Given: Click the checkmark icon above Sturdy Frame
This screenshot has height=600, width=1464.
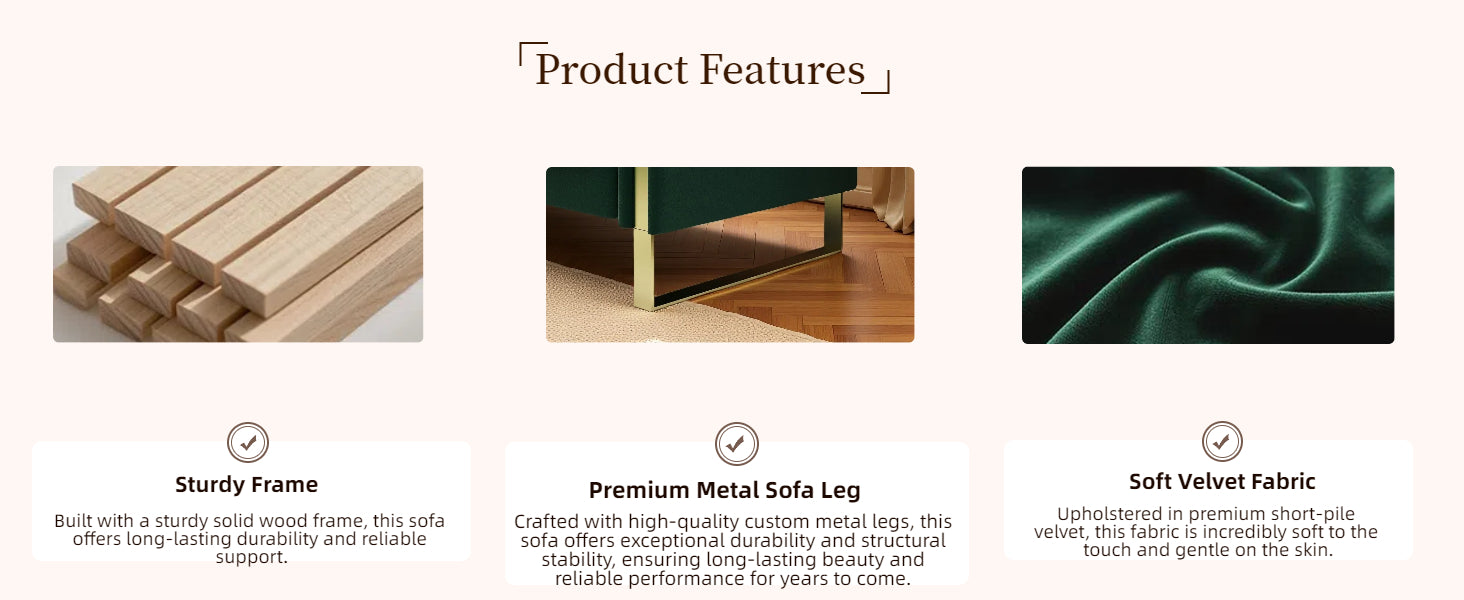Looking at the screenshot, I should pyautogui.click(x=248, y=442).
